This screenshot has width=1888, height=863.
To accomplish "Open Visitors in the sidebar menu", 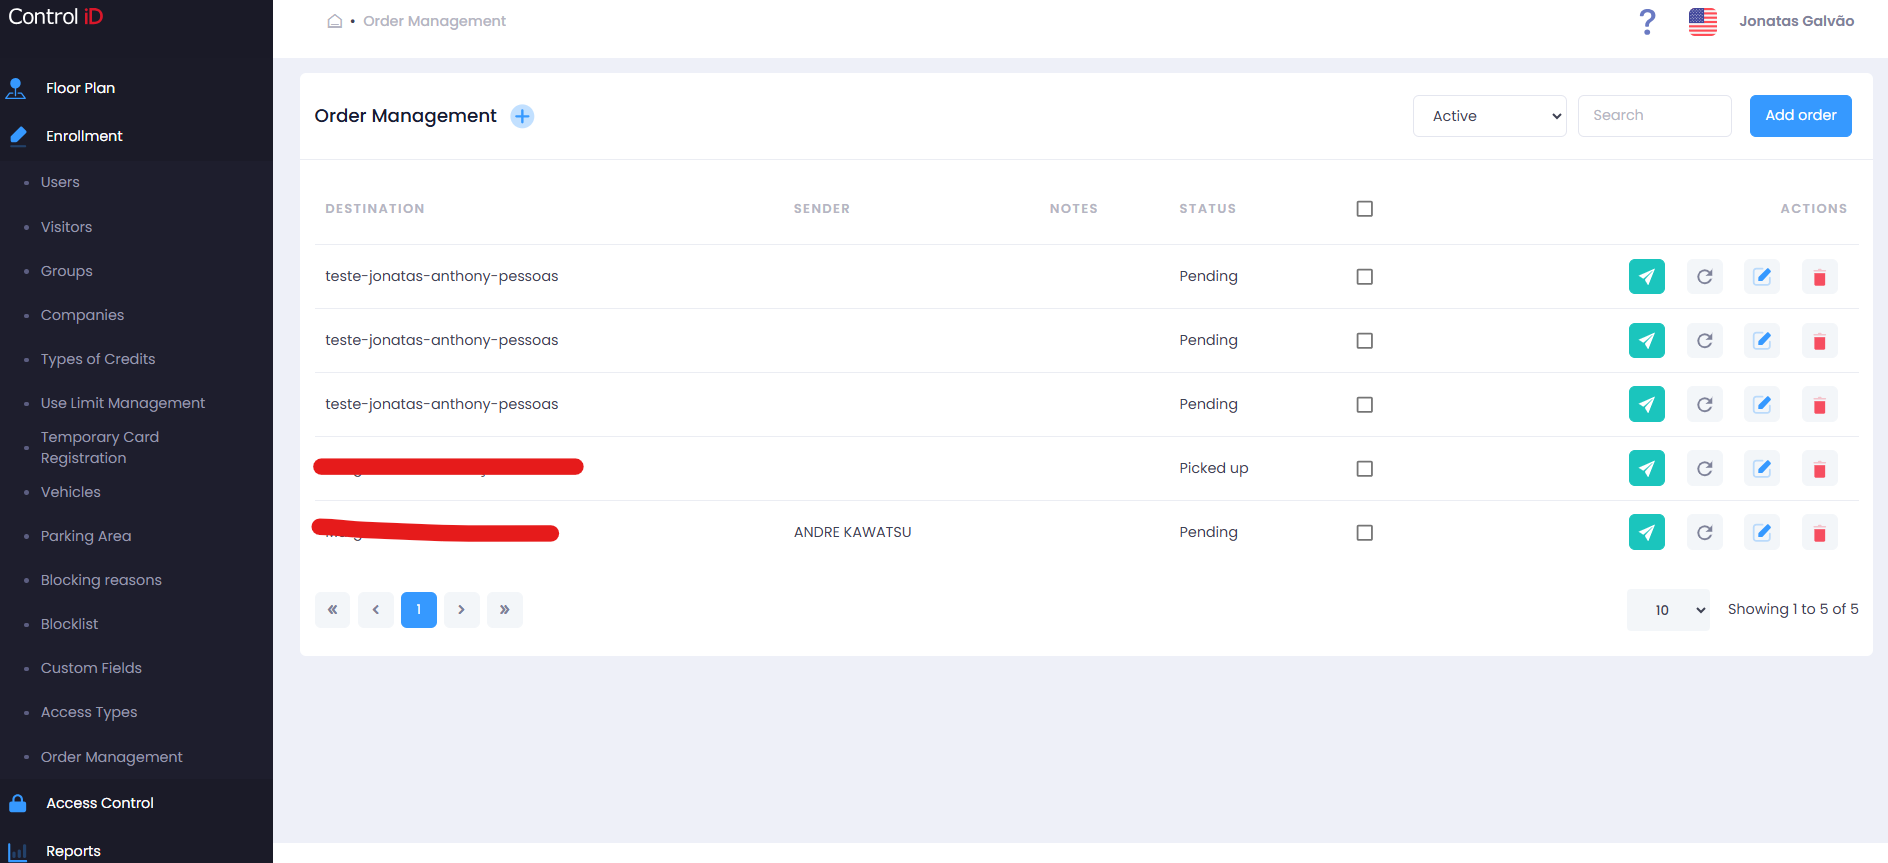I will click(66, 227).
